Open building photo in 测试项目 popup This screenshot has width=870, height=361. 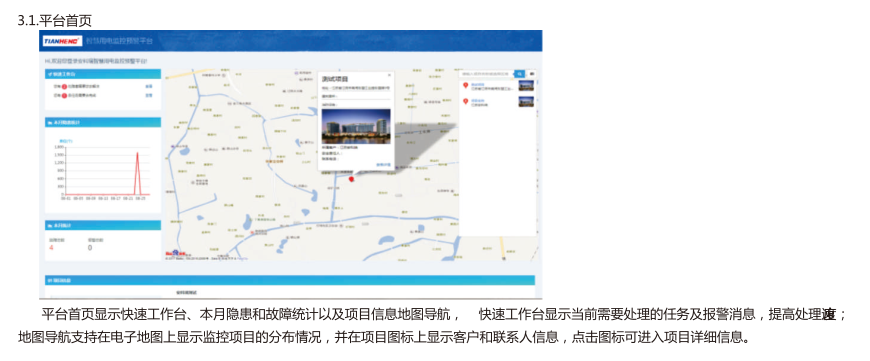point(356,126)
